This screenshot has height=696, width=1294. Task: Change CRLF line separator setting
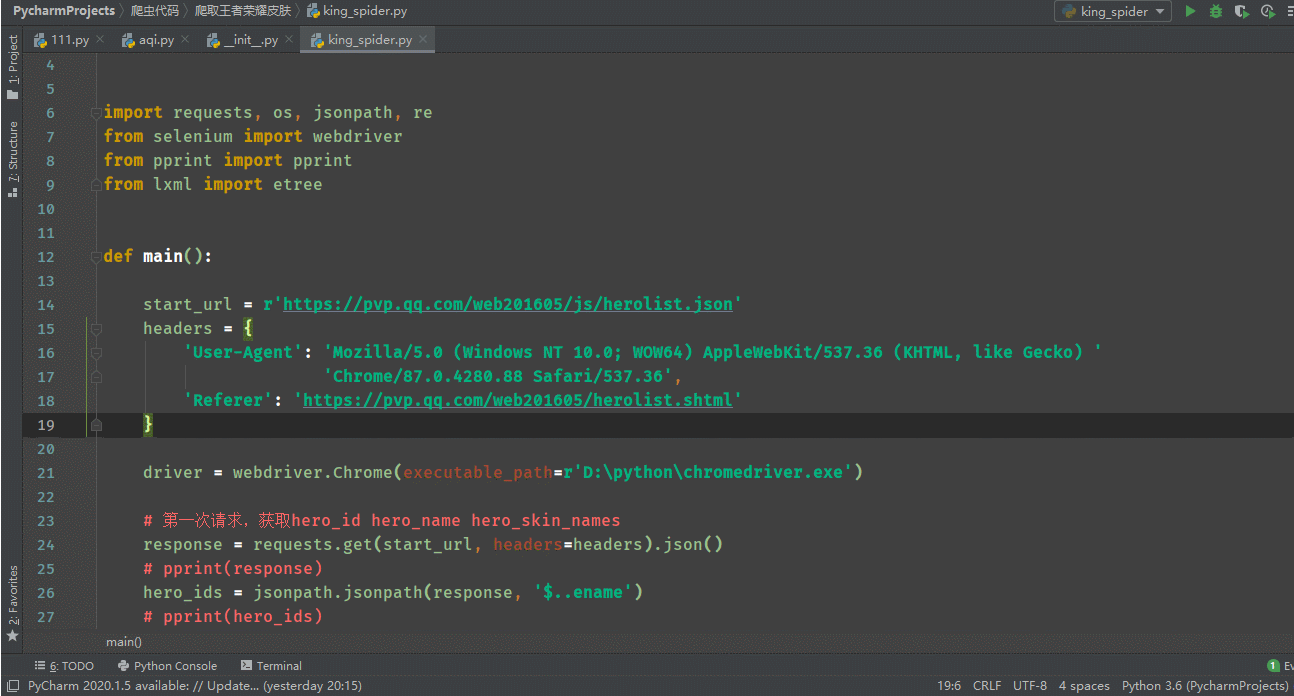tap(987, 686)
